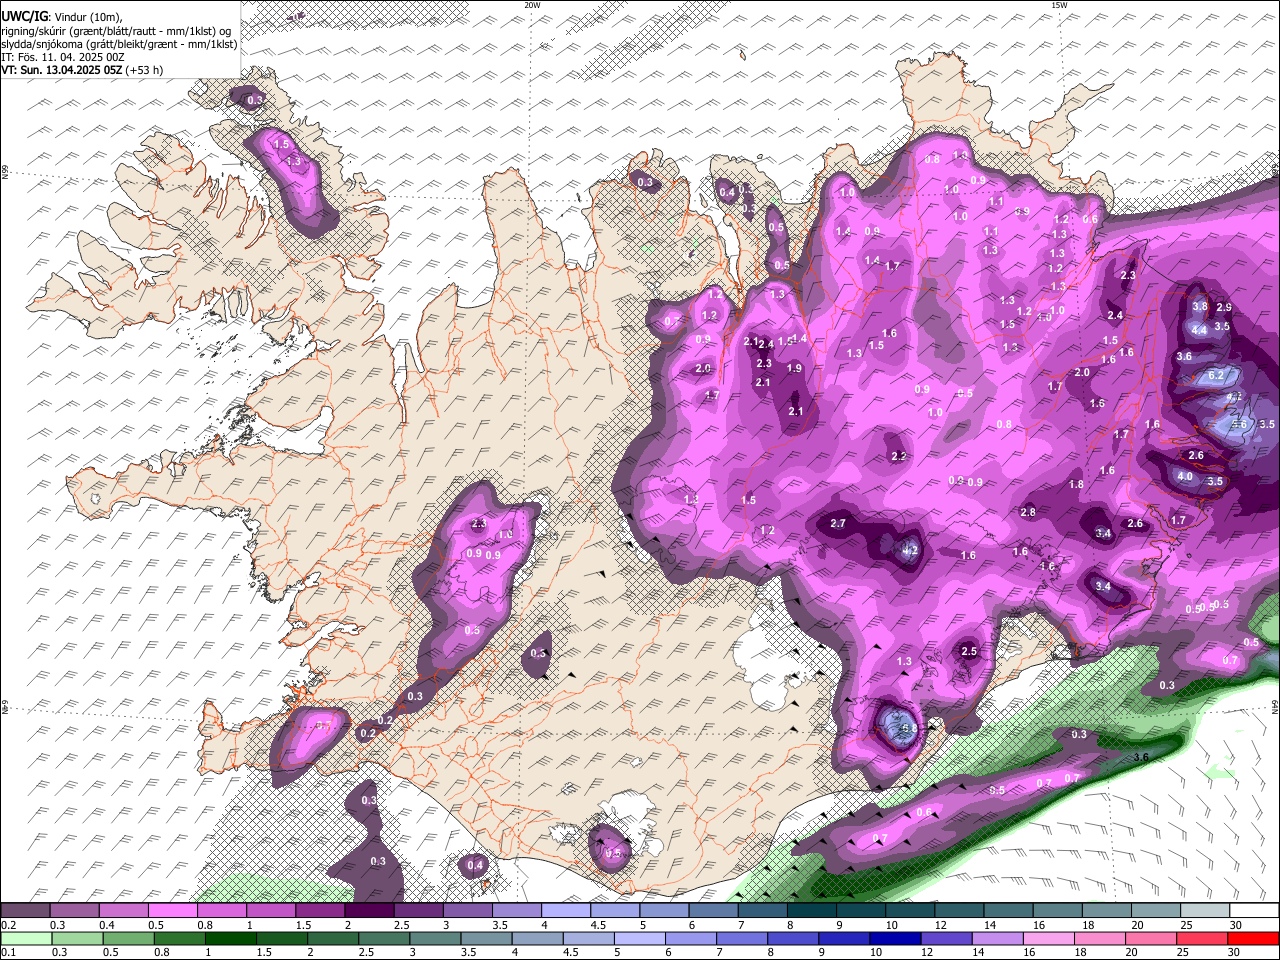Click the 4.0 value on the map
This screenshot has width=1280, height=960.
click(x=1185, y=477)
